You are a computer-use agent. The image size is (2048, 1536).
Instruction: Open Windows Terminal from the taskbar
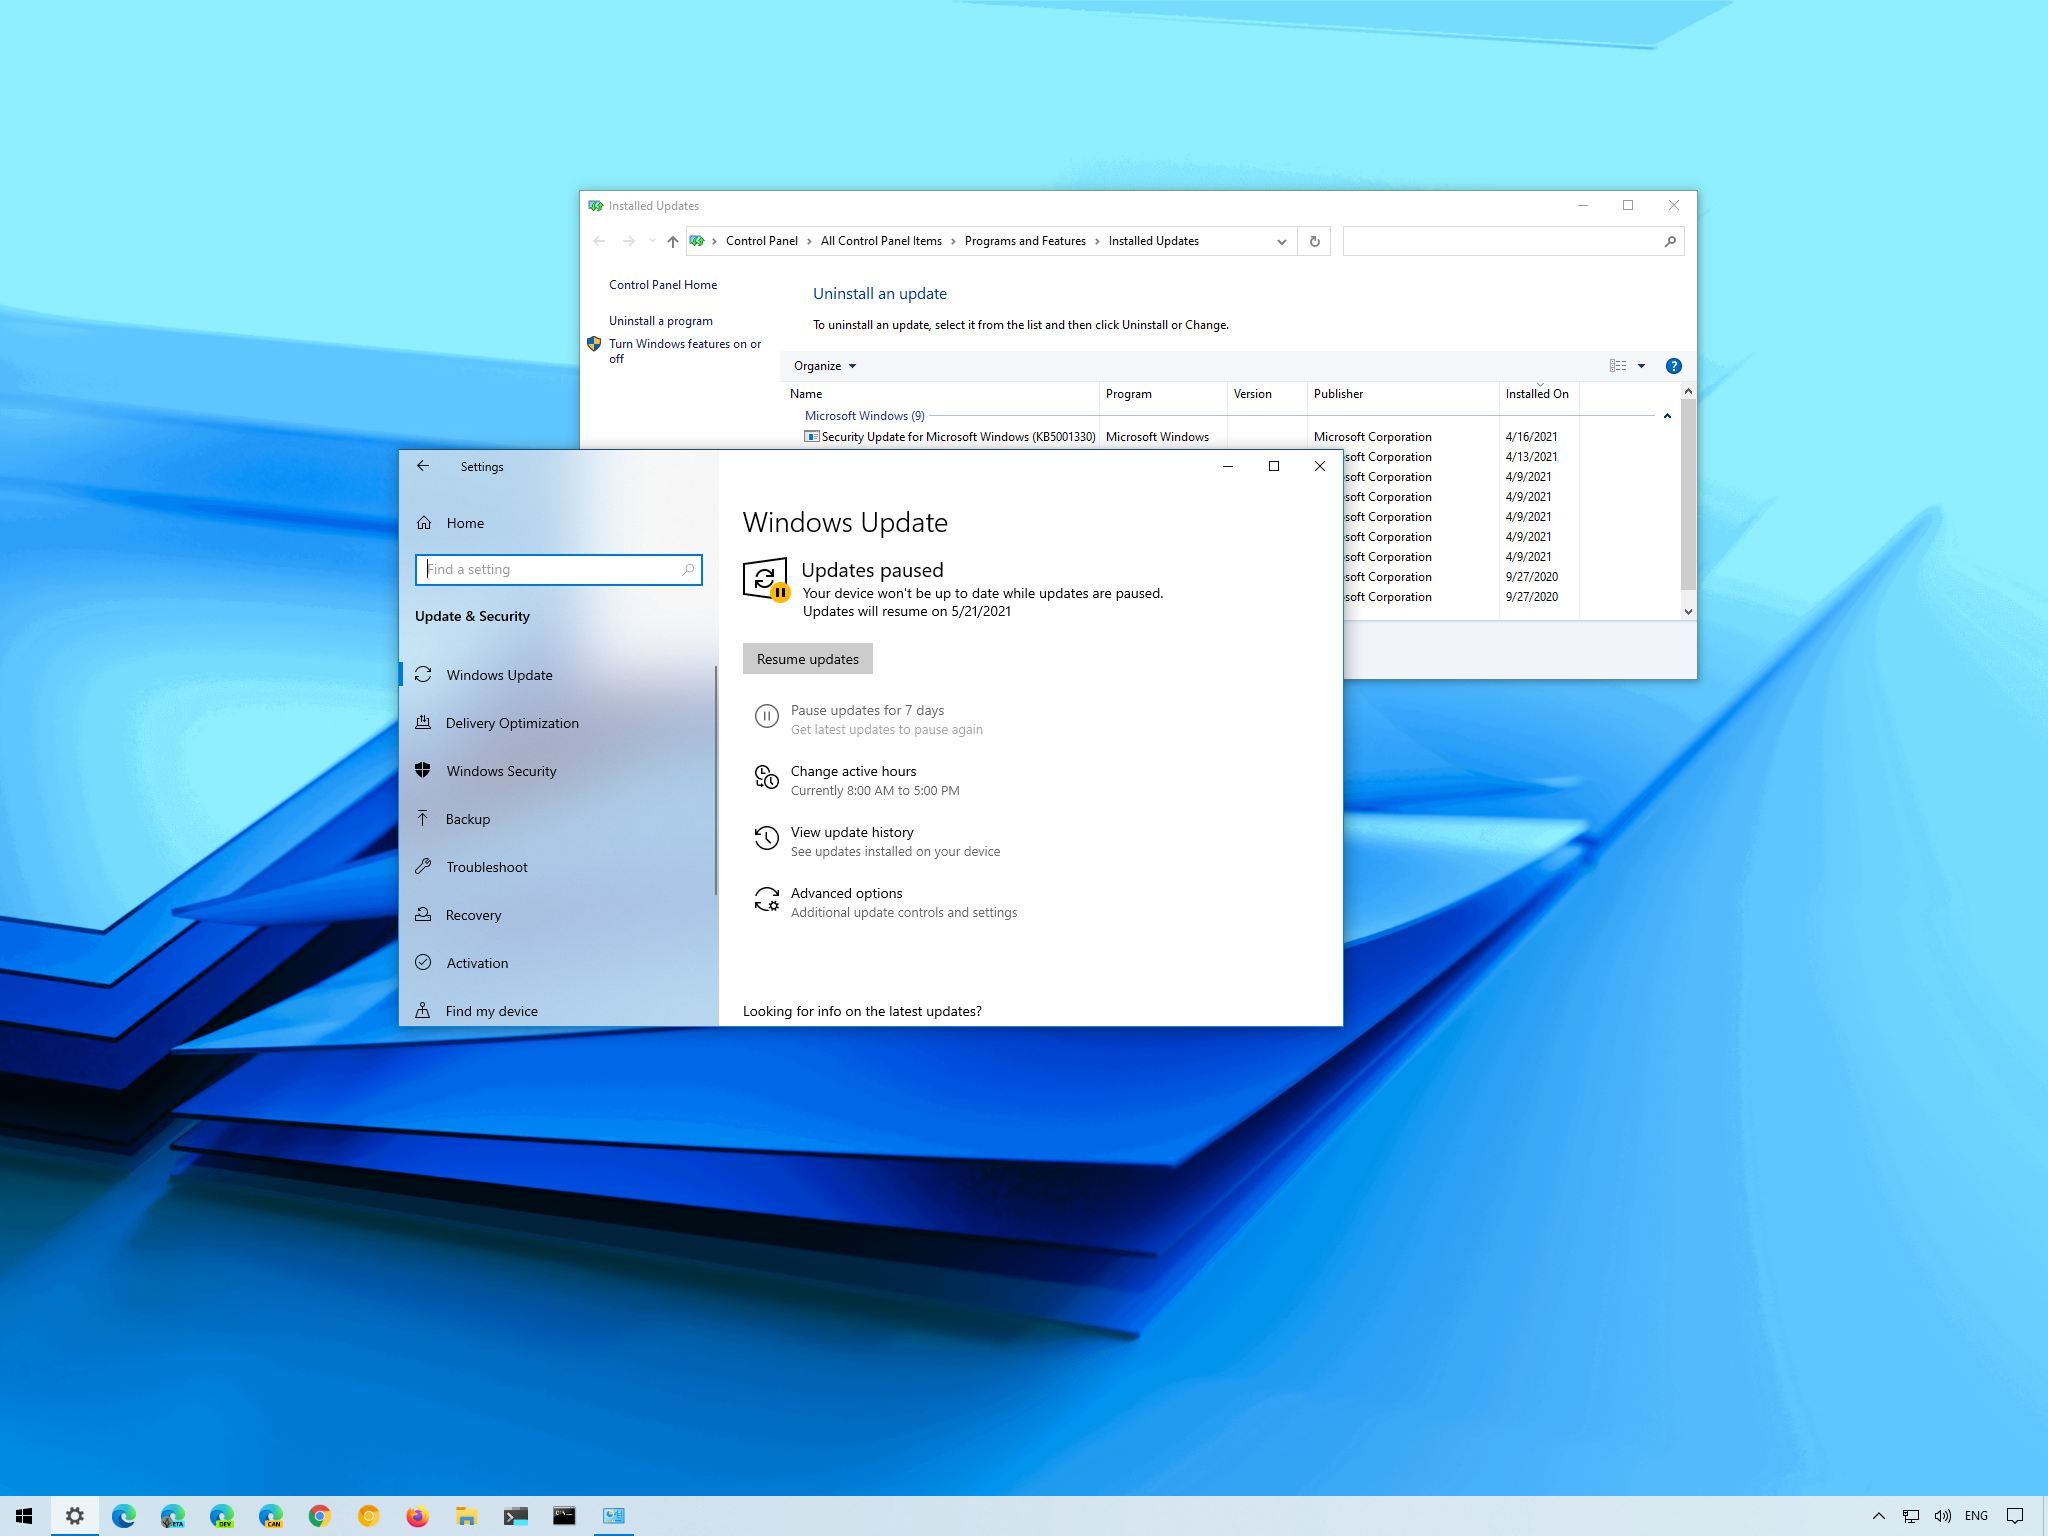516,1515
